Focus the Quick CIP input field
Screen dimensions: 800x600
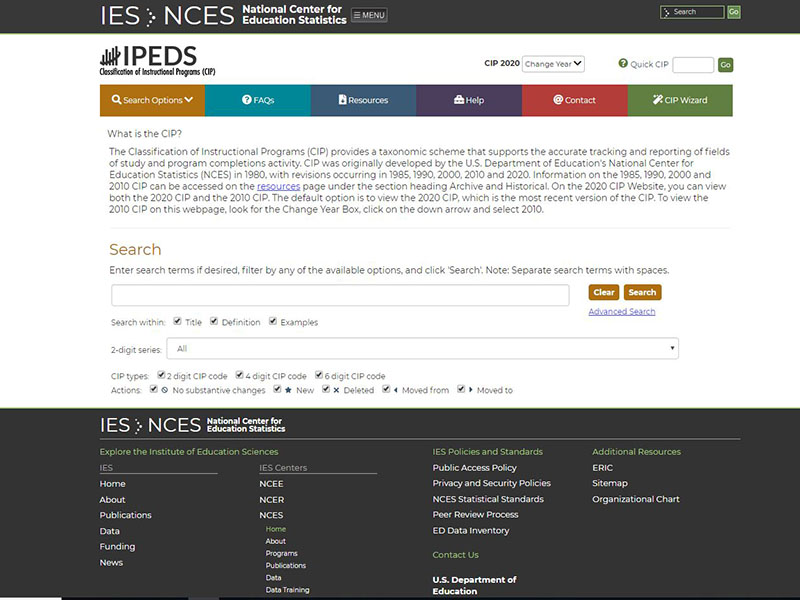click(693, 65)
